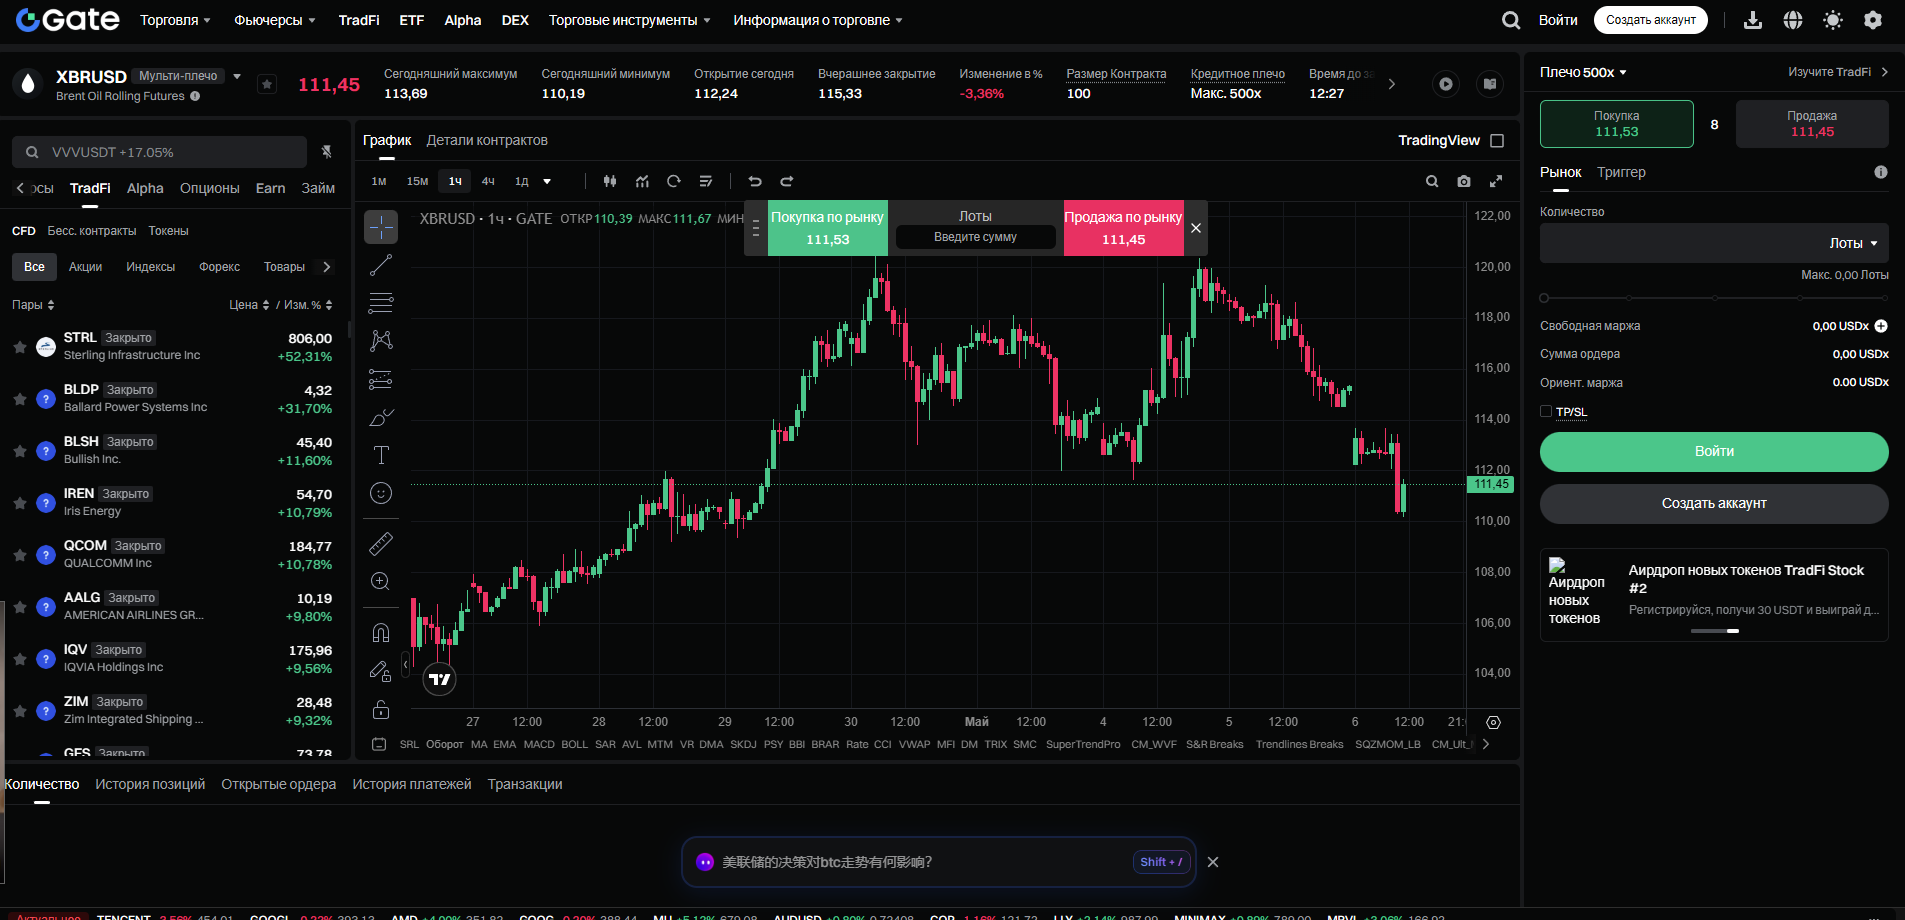Open the trading guide book icon

[1490, 84]
